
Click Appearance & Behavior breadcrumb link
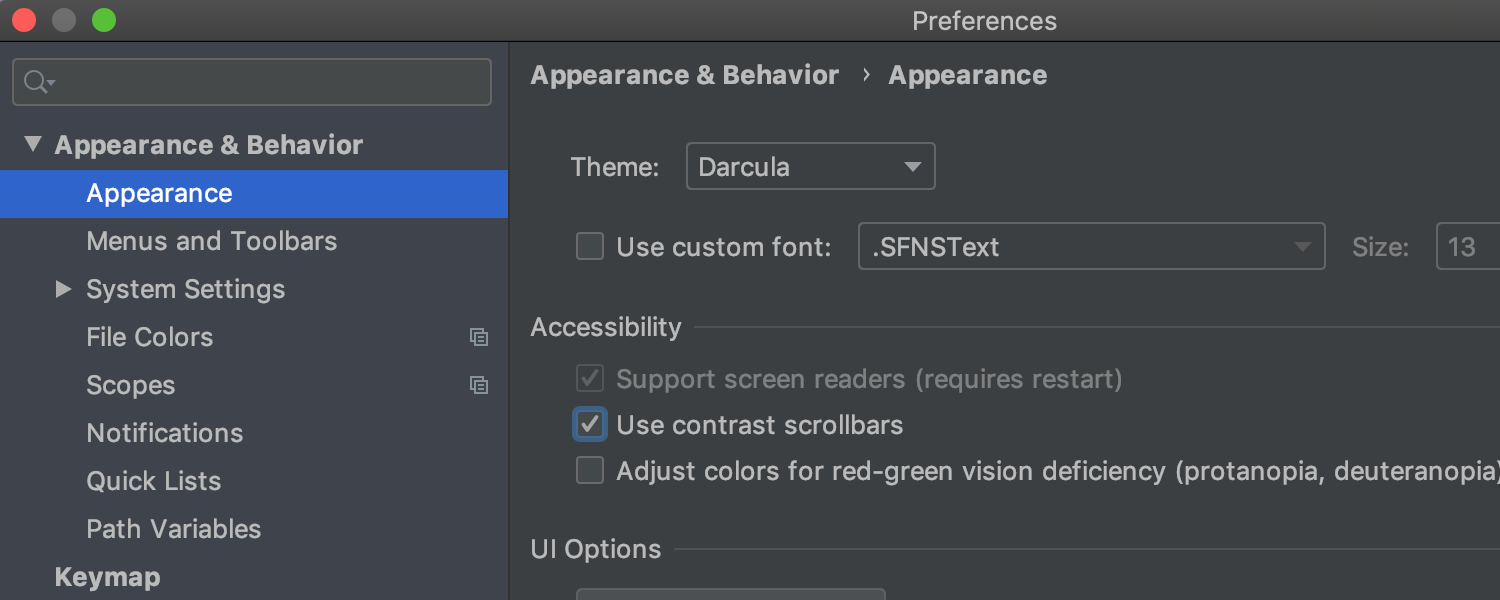tap(684, 76)
